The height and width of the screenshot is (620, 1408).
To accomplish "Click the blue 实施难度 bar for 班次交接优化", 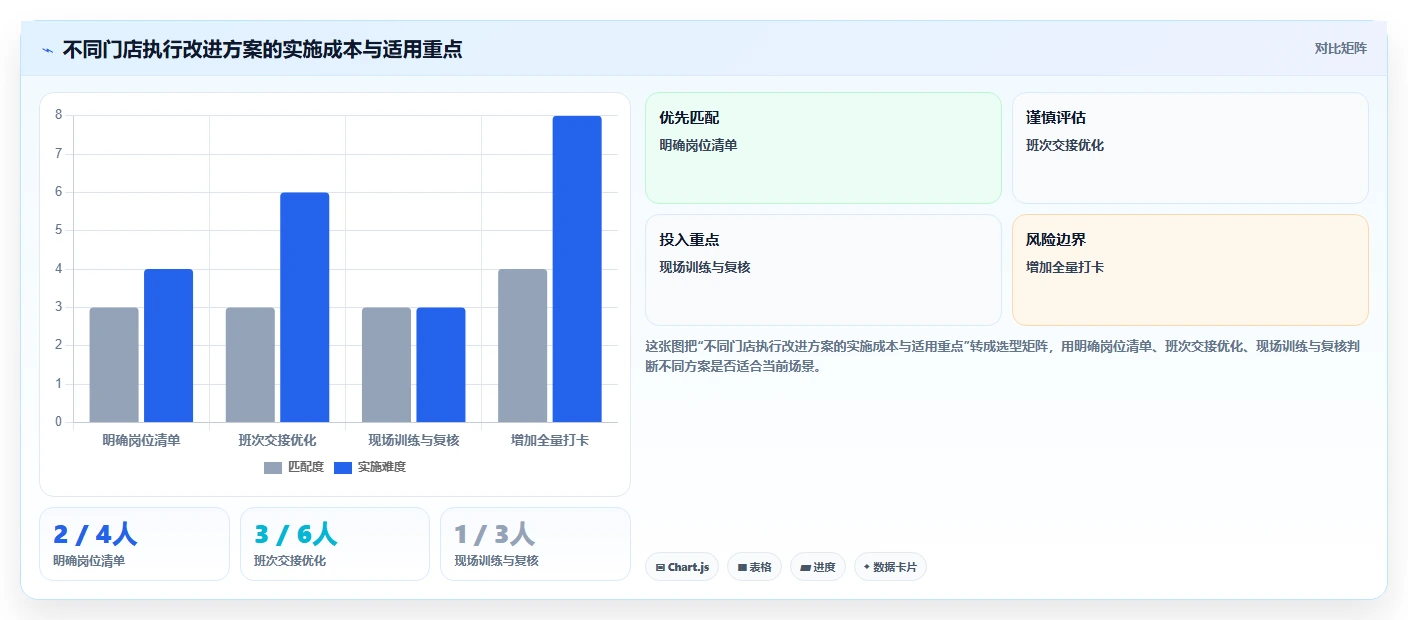I will click(305, 307).
